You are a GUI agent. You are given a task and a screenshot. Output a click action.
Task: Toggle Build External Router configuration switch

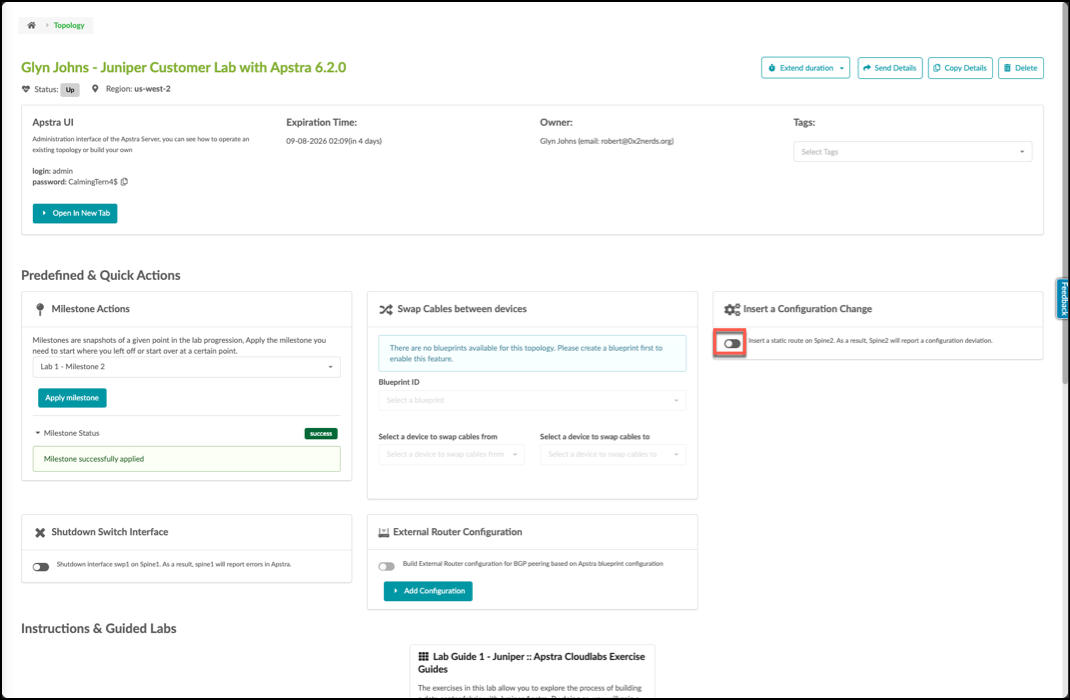(387, 566)
